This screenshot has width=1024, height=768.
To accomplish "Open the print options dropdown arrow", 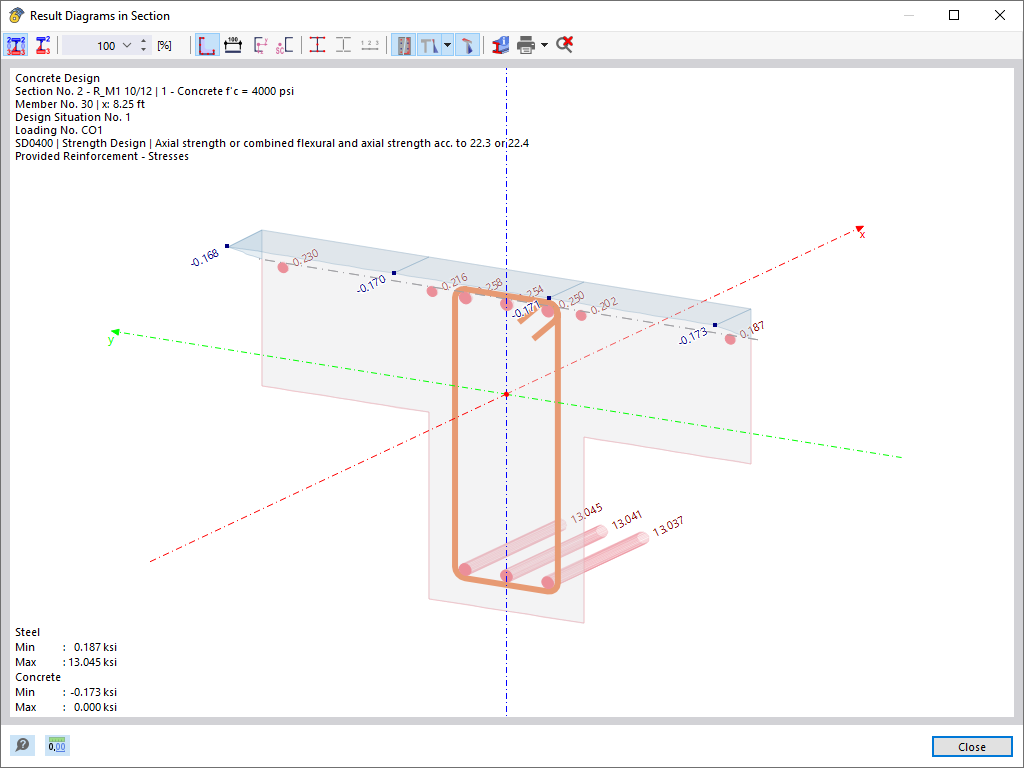I will tap(543, 45).
